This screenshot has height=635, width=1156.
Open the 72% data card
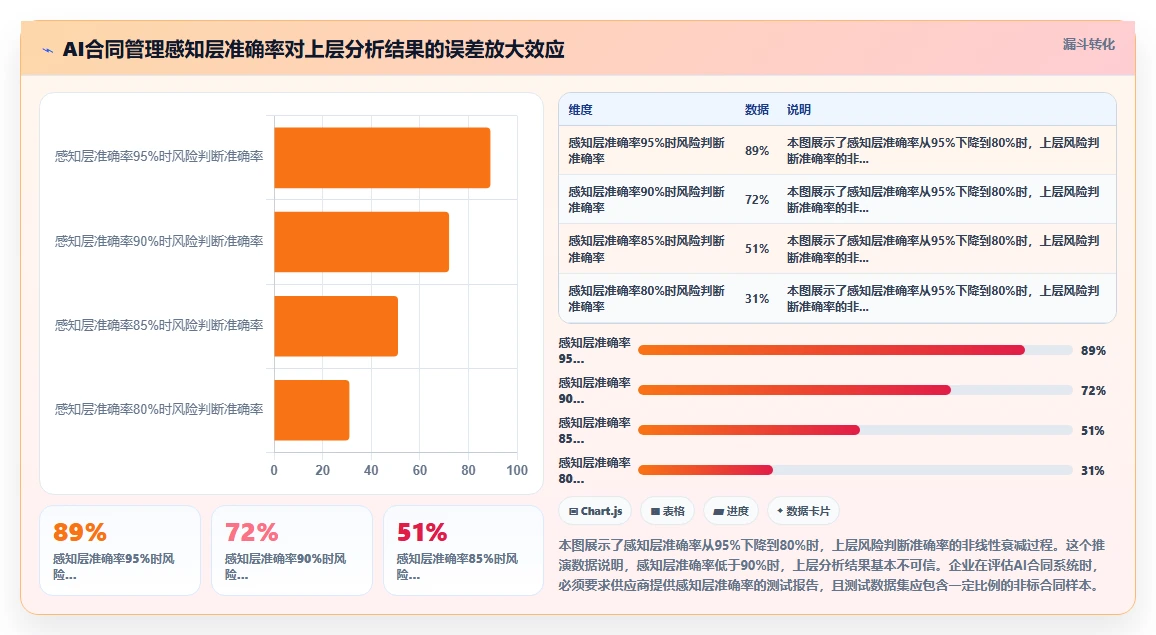292,550
